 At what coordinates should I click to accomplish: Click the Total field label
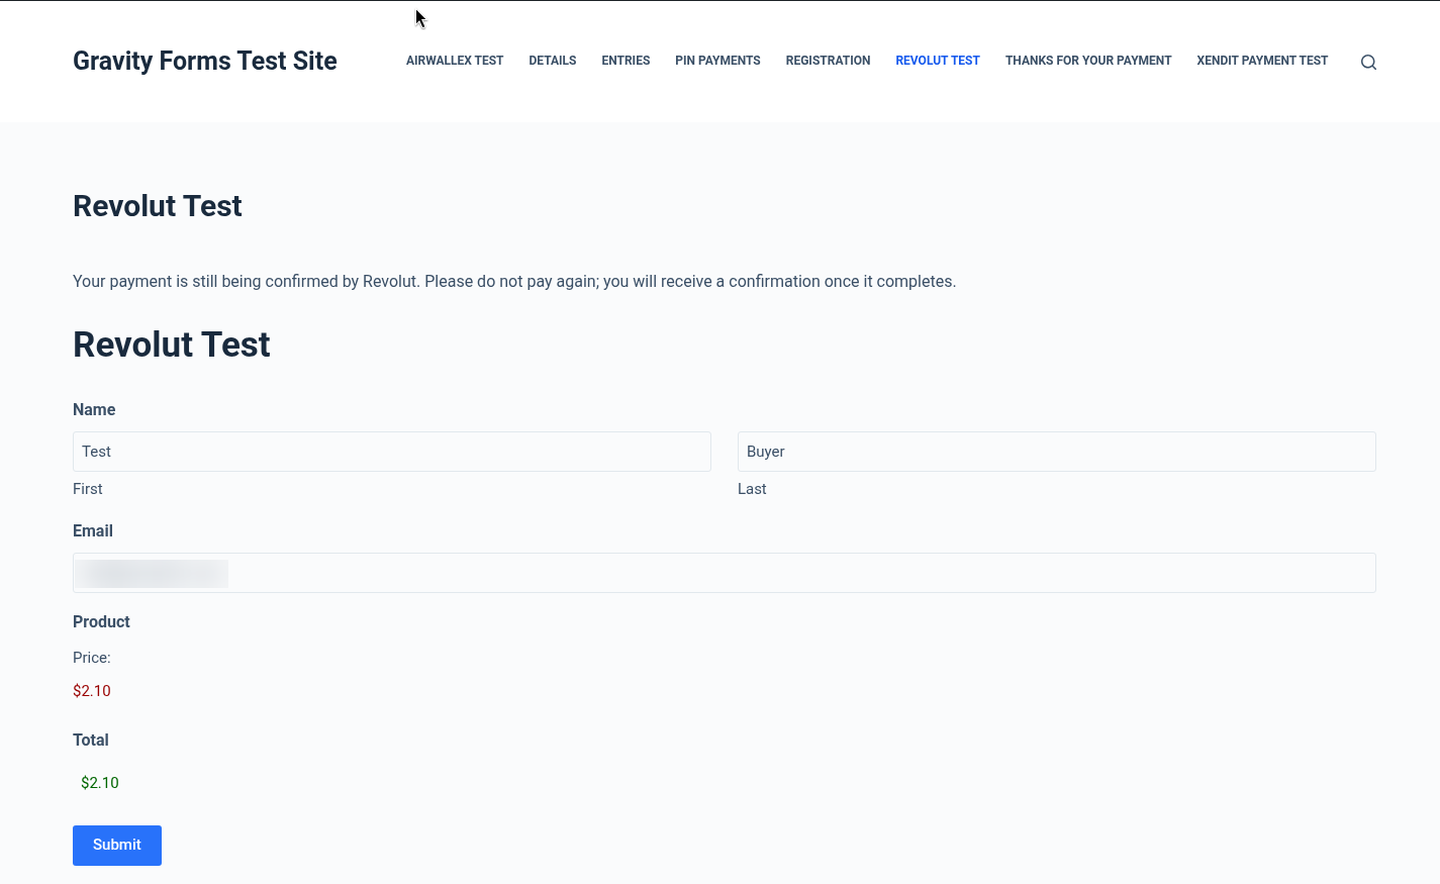tap(91, 740)
